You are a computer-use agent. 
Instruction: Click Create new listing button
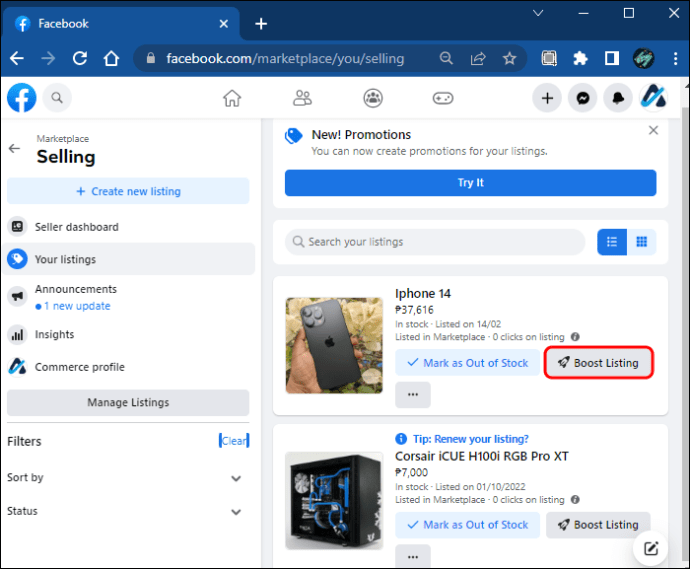pyautogui.click(x=128, y=191)
